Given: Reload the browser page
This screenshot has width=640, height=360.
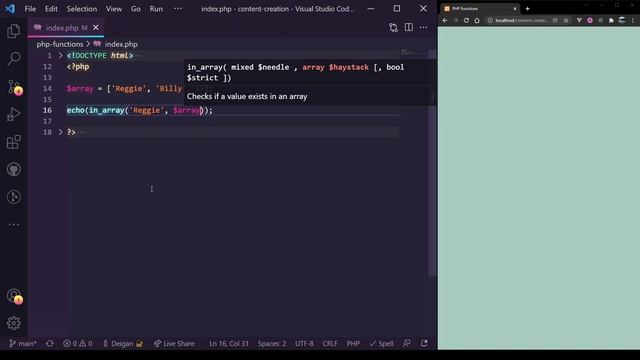Looking at the screenshot, I should [x=466, y=20].
